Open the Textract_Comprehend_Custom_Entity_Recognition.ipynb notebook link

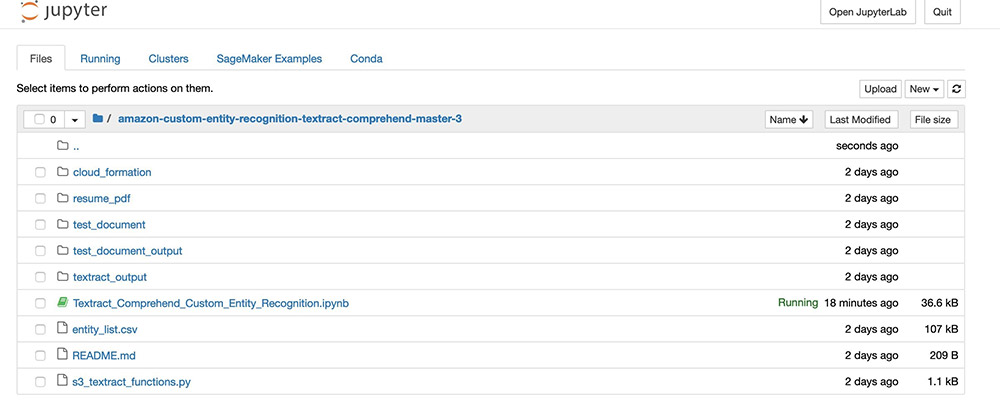210,303
